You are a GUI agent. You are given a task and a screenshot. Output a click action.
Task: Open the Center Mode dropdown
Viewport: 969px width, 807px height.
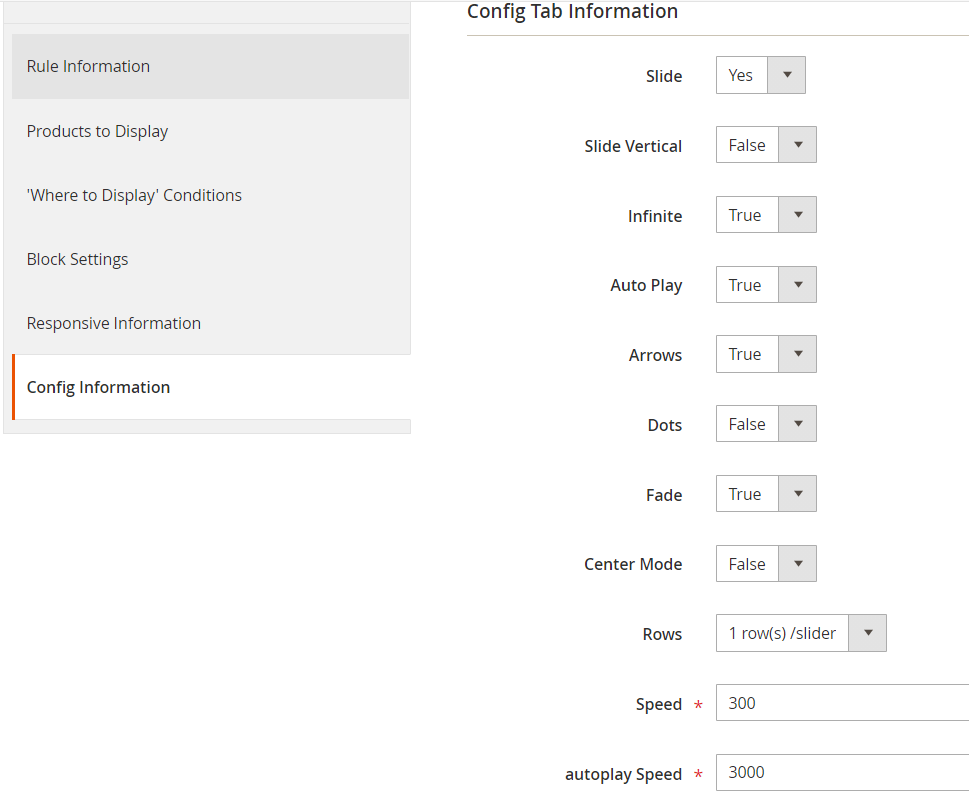coord(766,564)
